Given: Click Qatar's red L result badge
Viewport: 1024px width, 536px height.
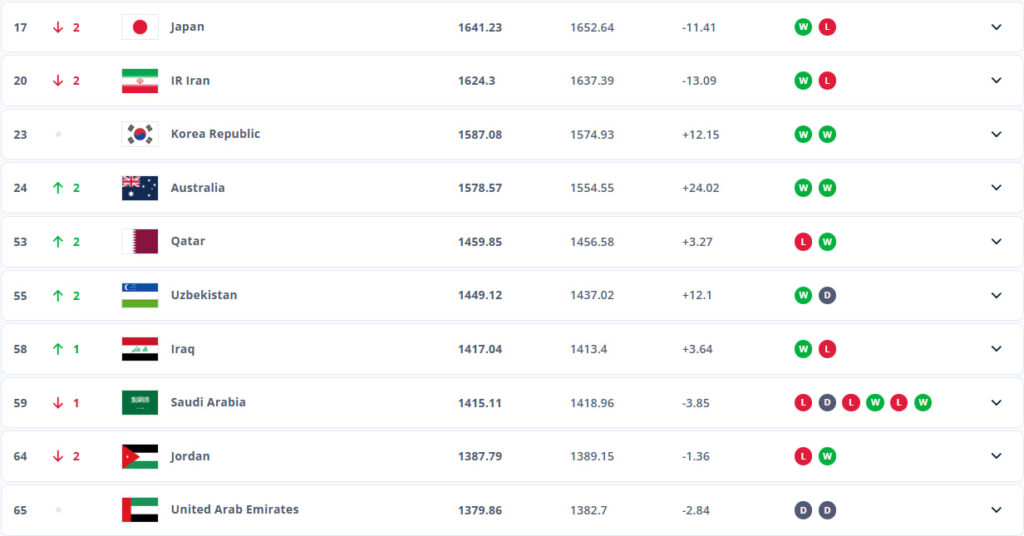Looking at the screenshot, I should (803, 242).
